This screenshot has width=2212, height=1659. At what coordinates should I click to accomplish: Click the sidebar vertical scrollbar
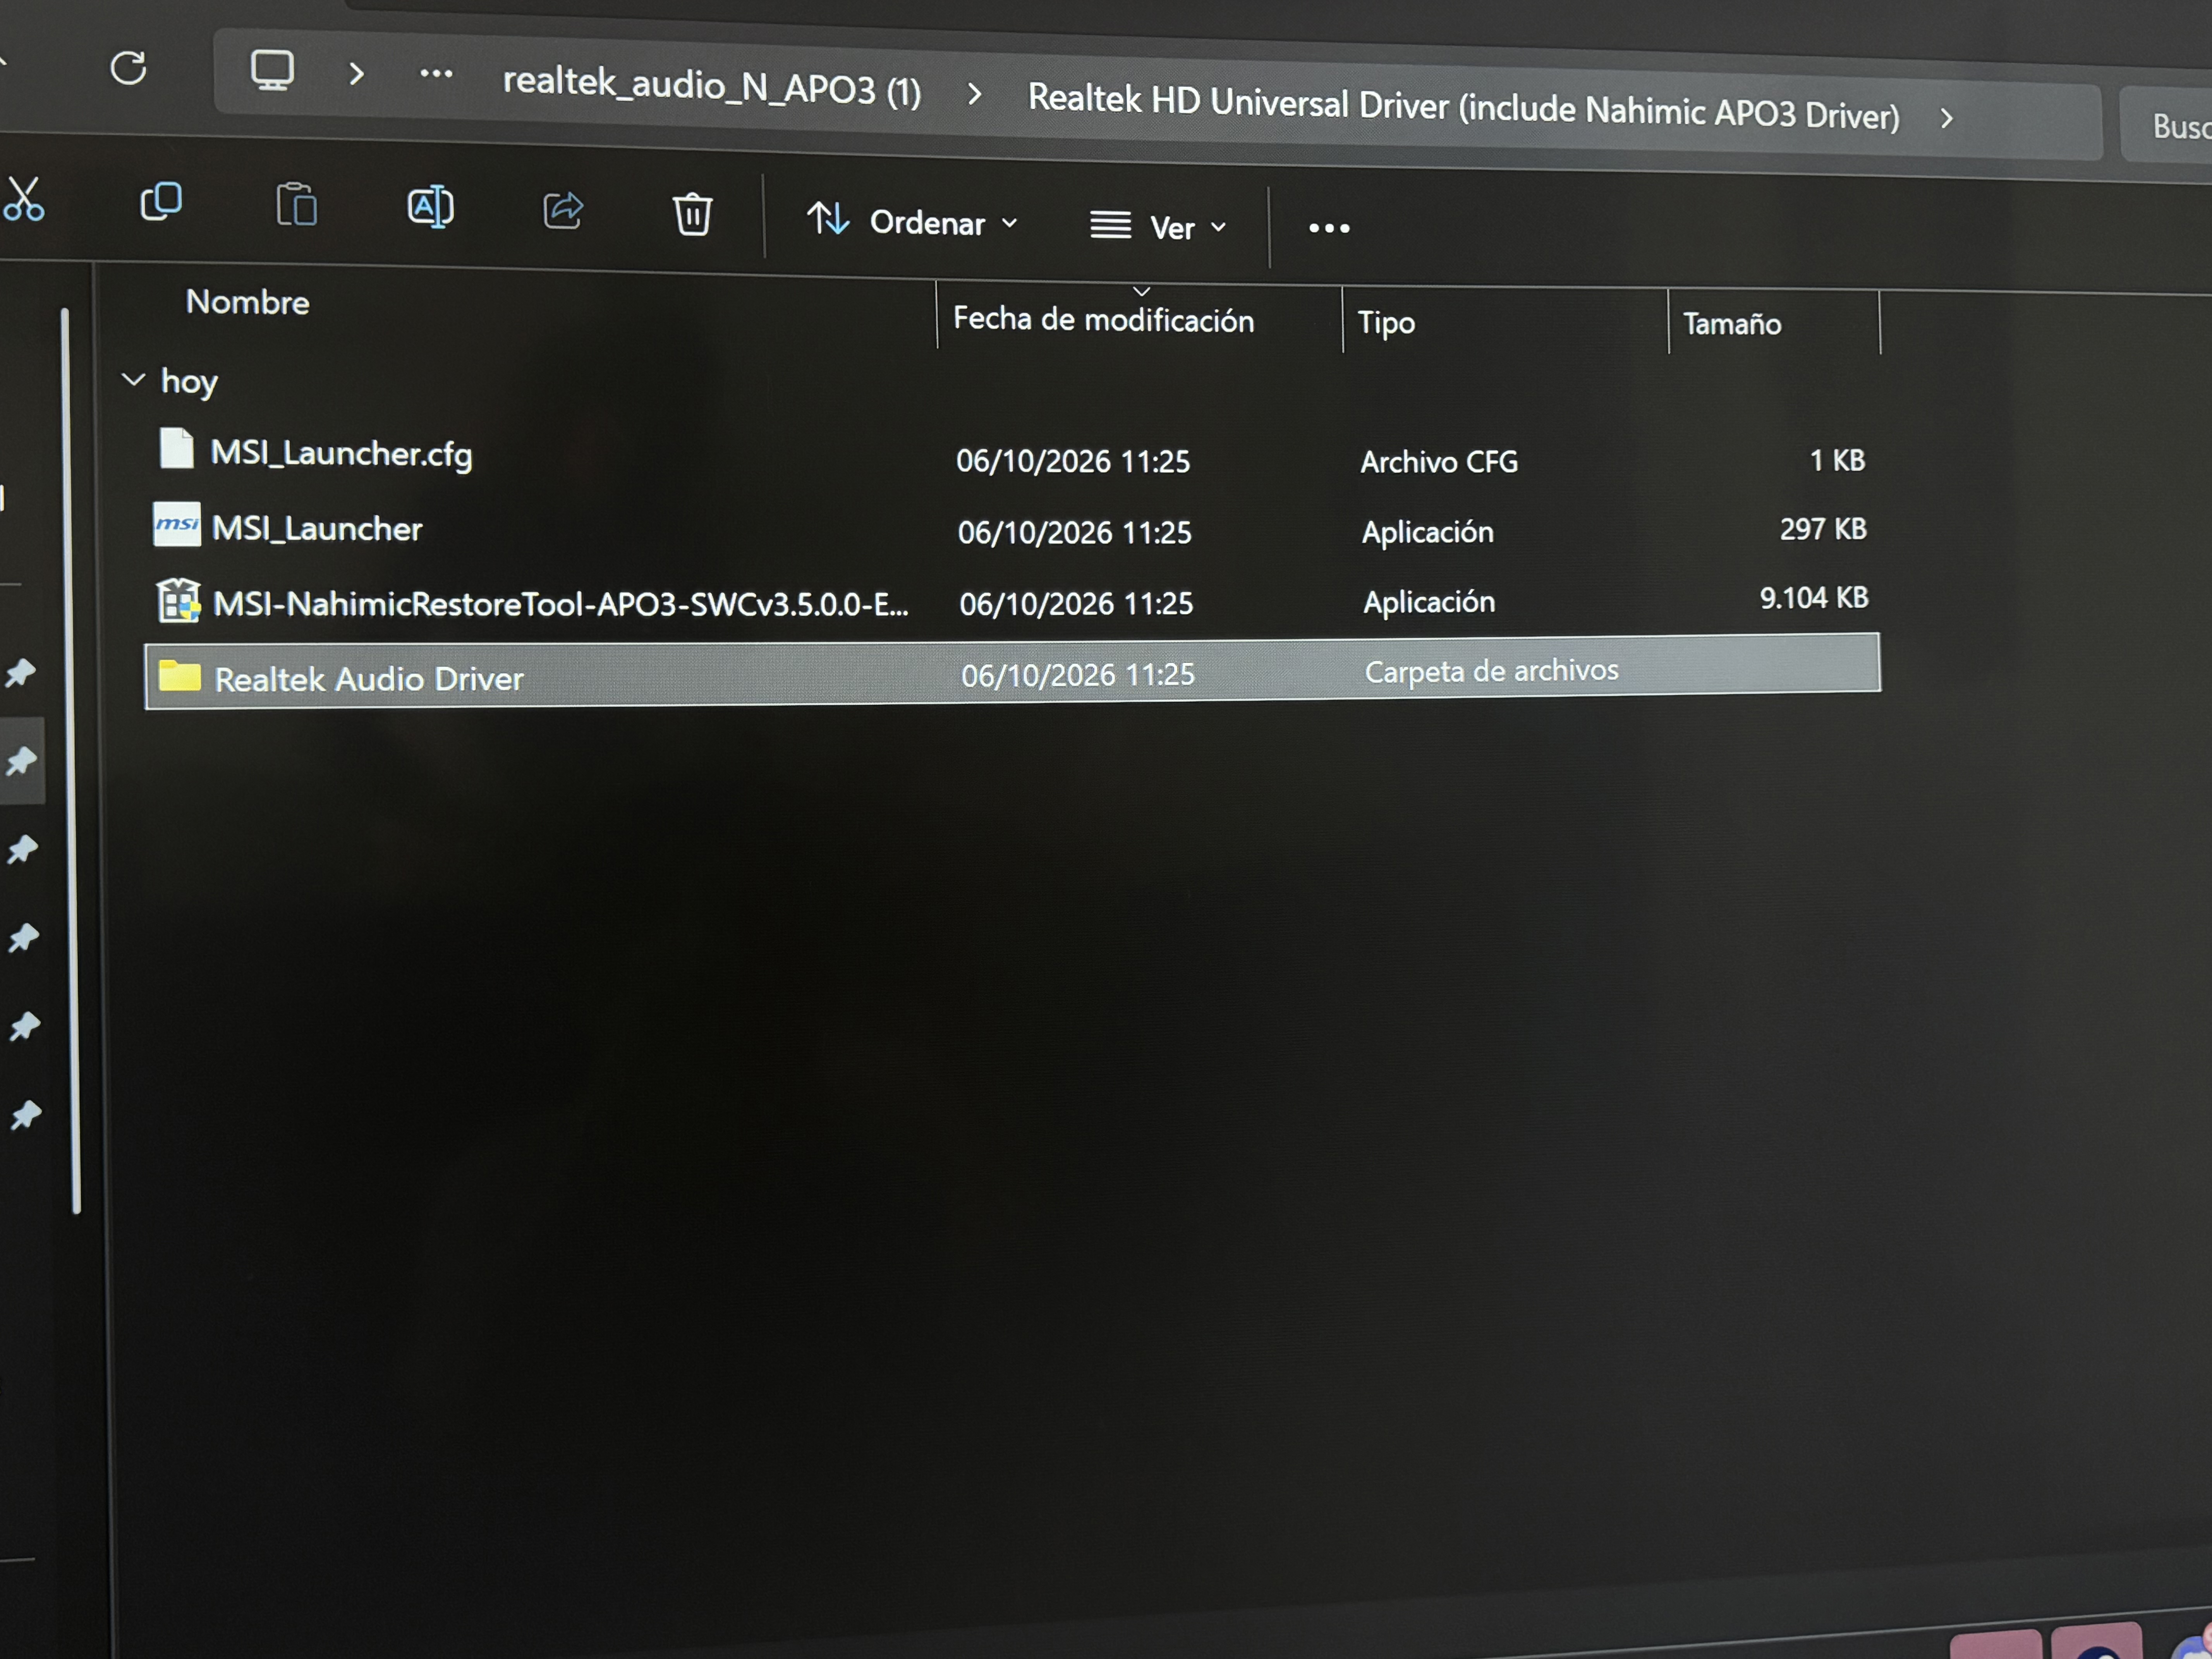pyautogui.click(x=70, y=760)
